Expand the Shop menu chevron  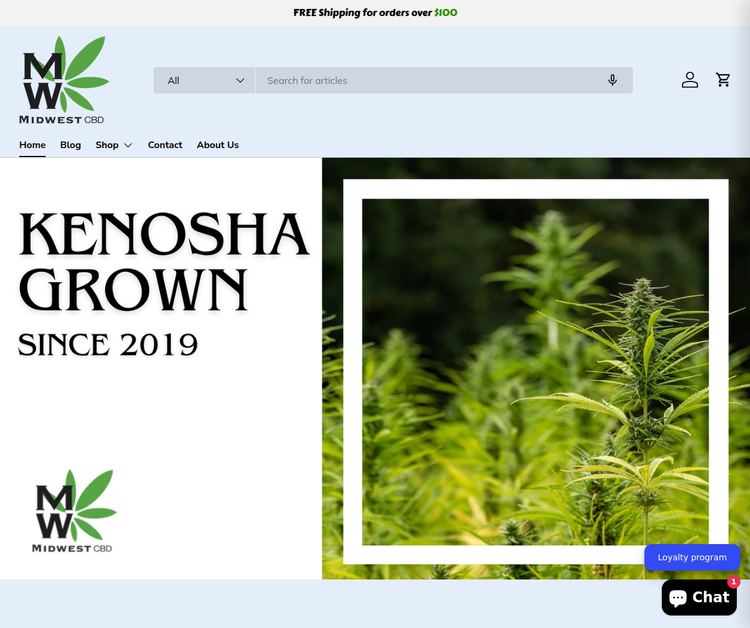point(128,145)
